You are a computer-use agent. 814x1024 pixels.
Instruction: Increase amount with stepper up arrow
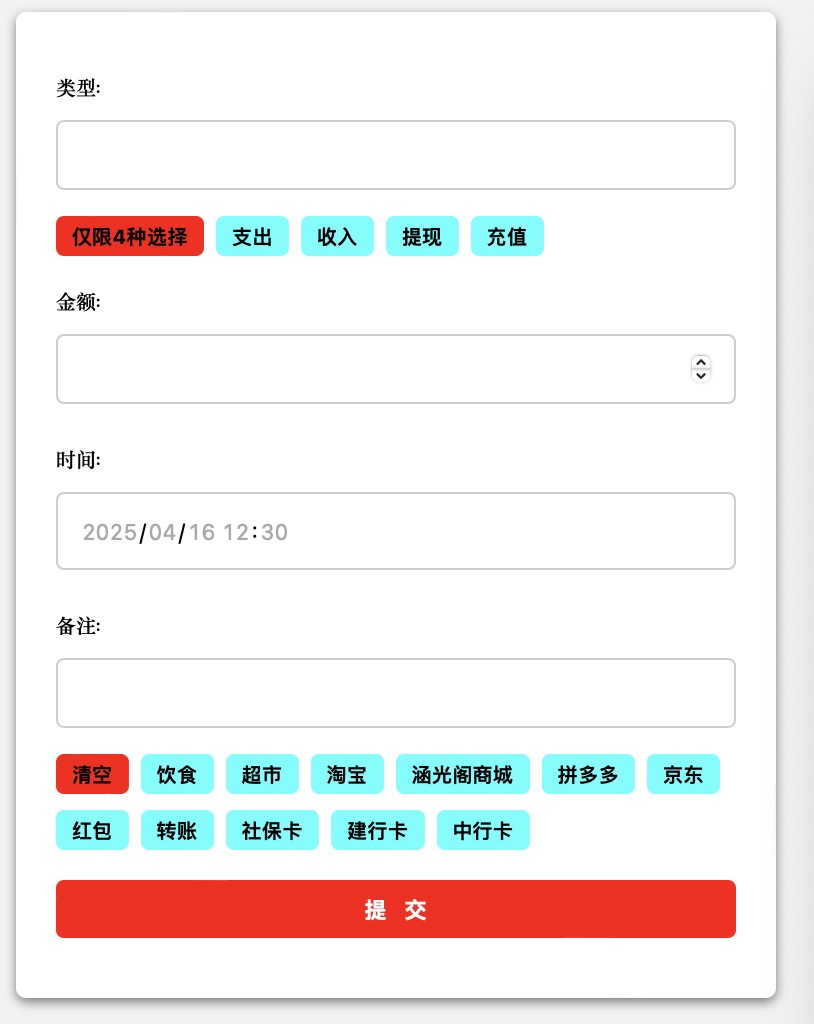[701, 362]
